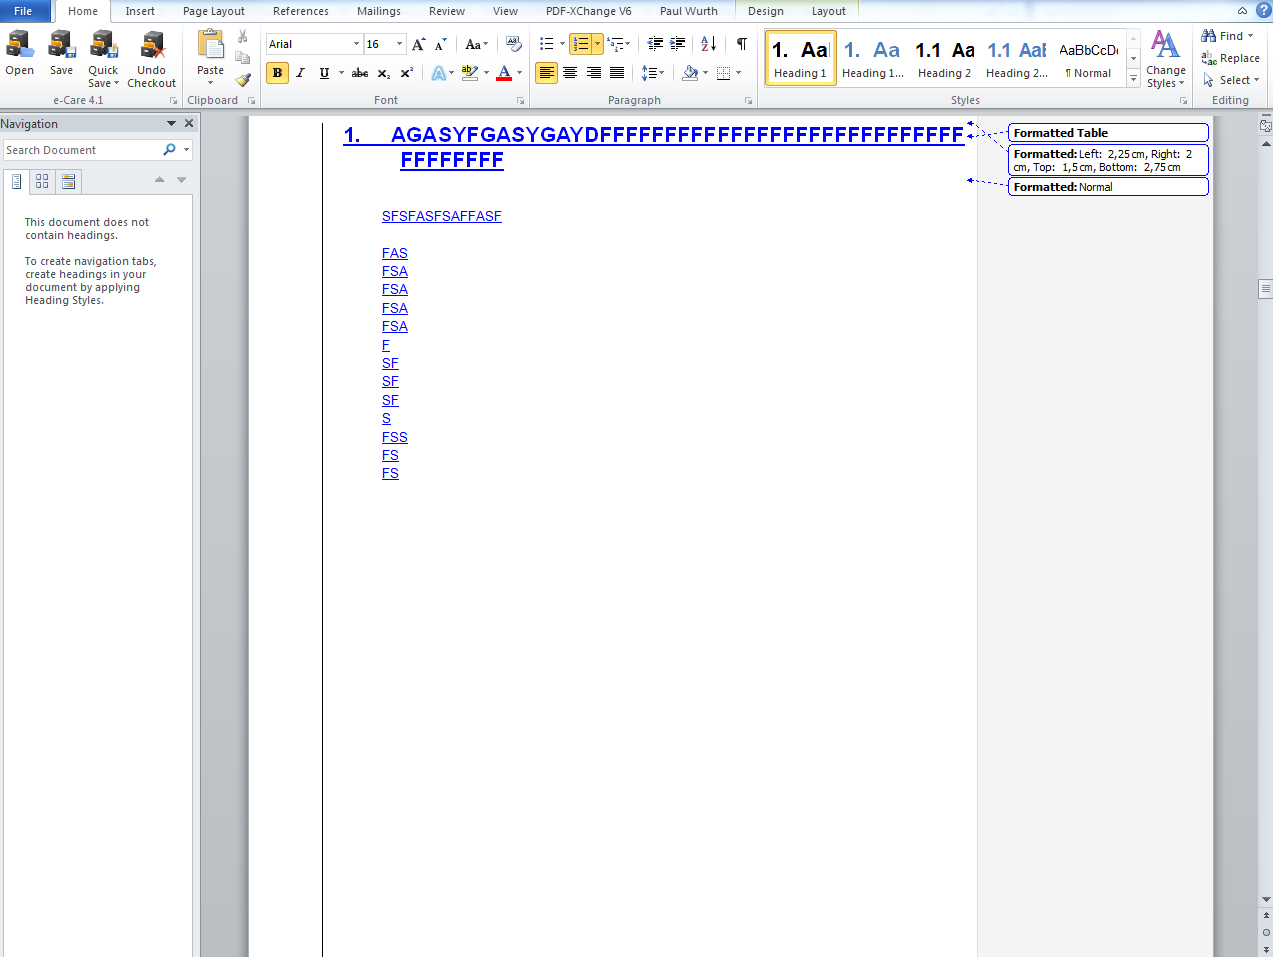Screen dimensions: 1273x957
Task: Browse search results tab in Navigation pane
Action: [68, 181]
